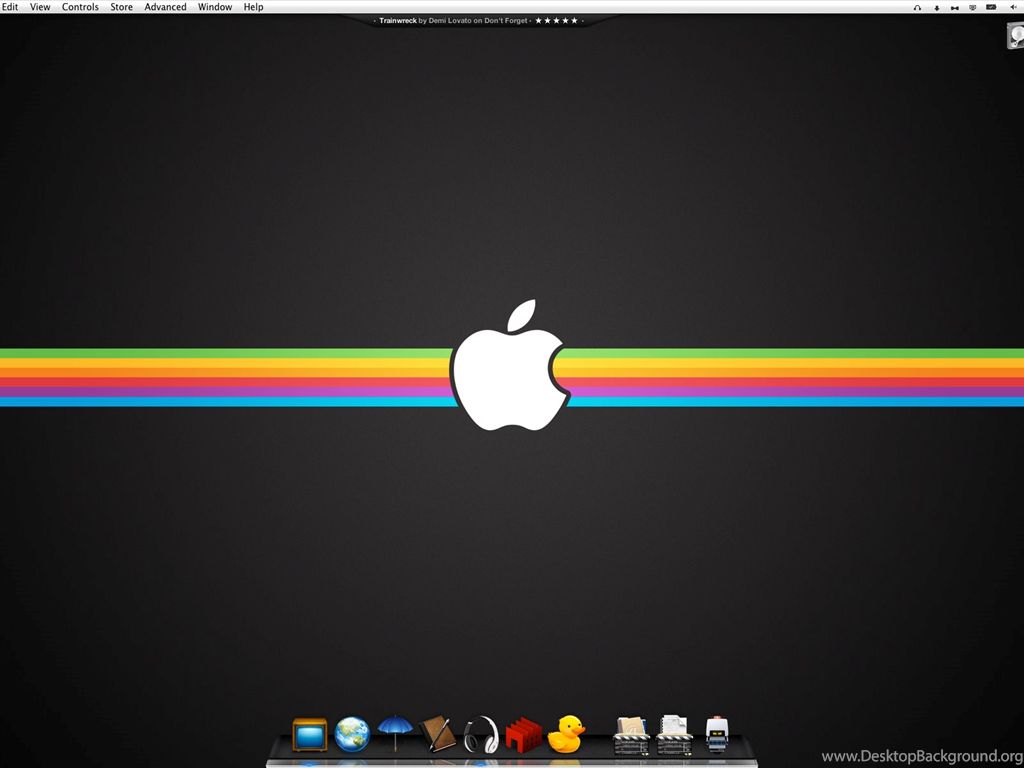Open the Store menu
The image size is (1024, 768).
pos(121,7)
